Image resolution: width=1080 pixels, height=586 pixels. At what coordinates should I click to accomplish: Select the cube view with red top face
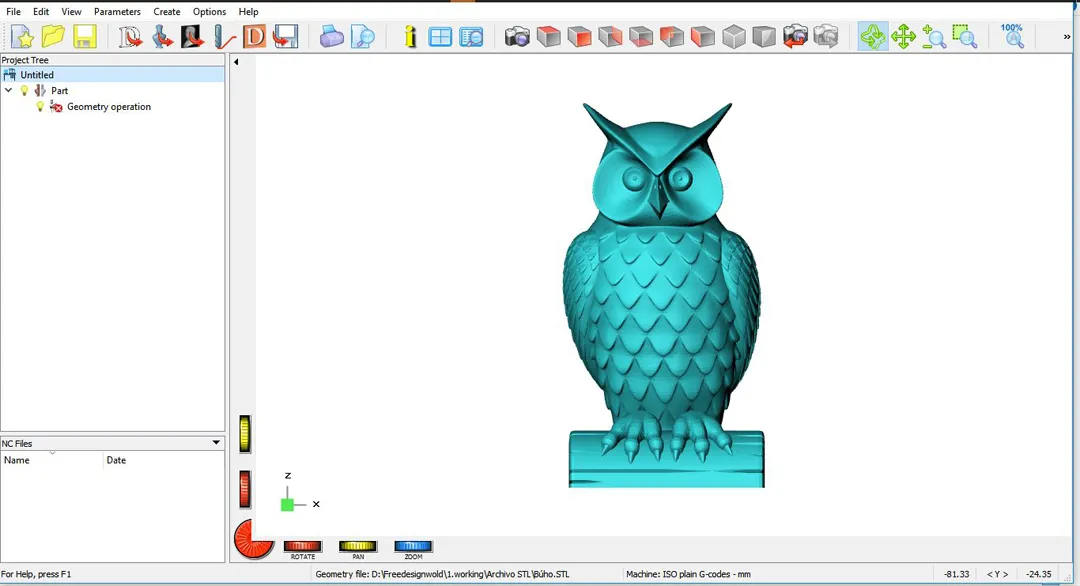[548, 36]
